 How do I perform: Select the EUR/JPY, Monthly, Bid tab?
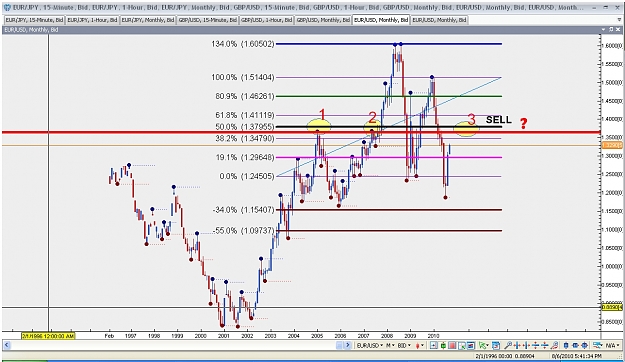tap(148, 20)
